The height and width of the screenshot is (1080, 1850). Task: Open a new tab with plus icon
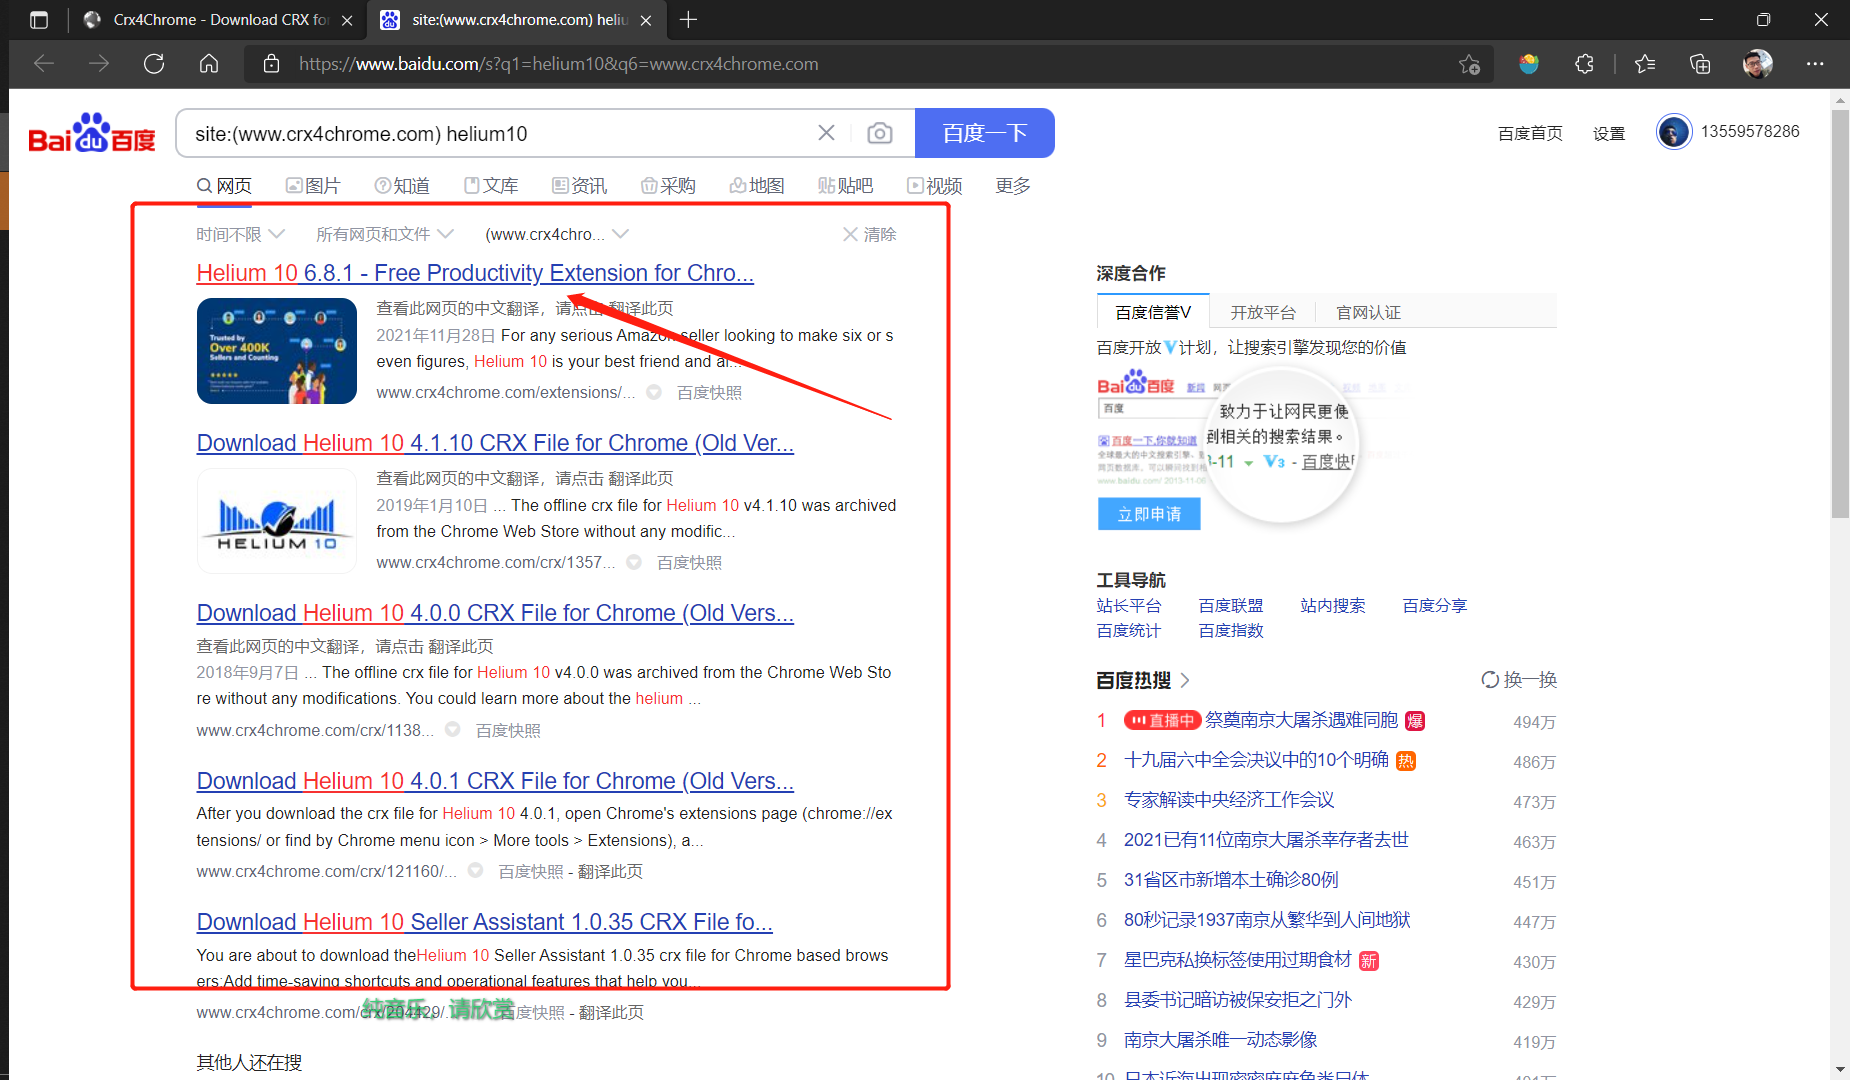tap(688, 20)
